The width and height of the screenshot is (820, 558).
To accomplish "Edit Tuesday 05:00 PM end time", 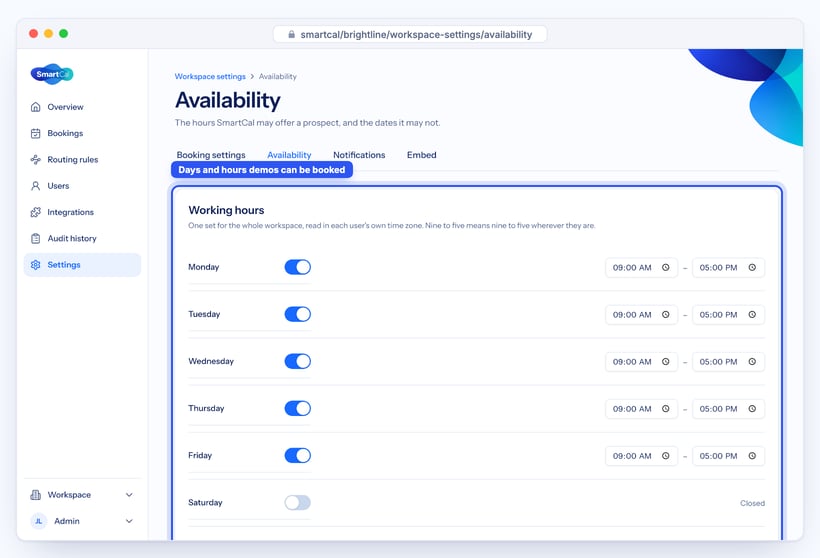I will point(728,314).
